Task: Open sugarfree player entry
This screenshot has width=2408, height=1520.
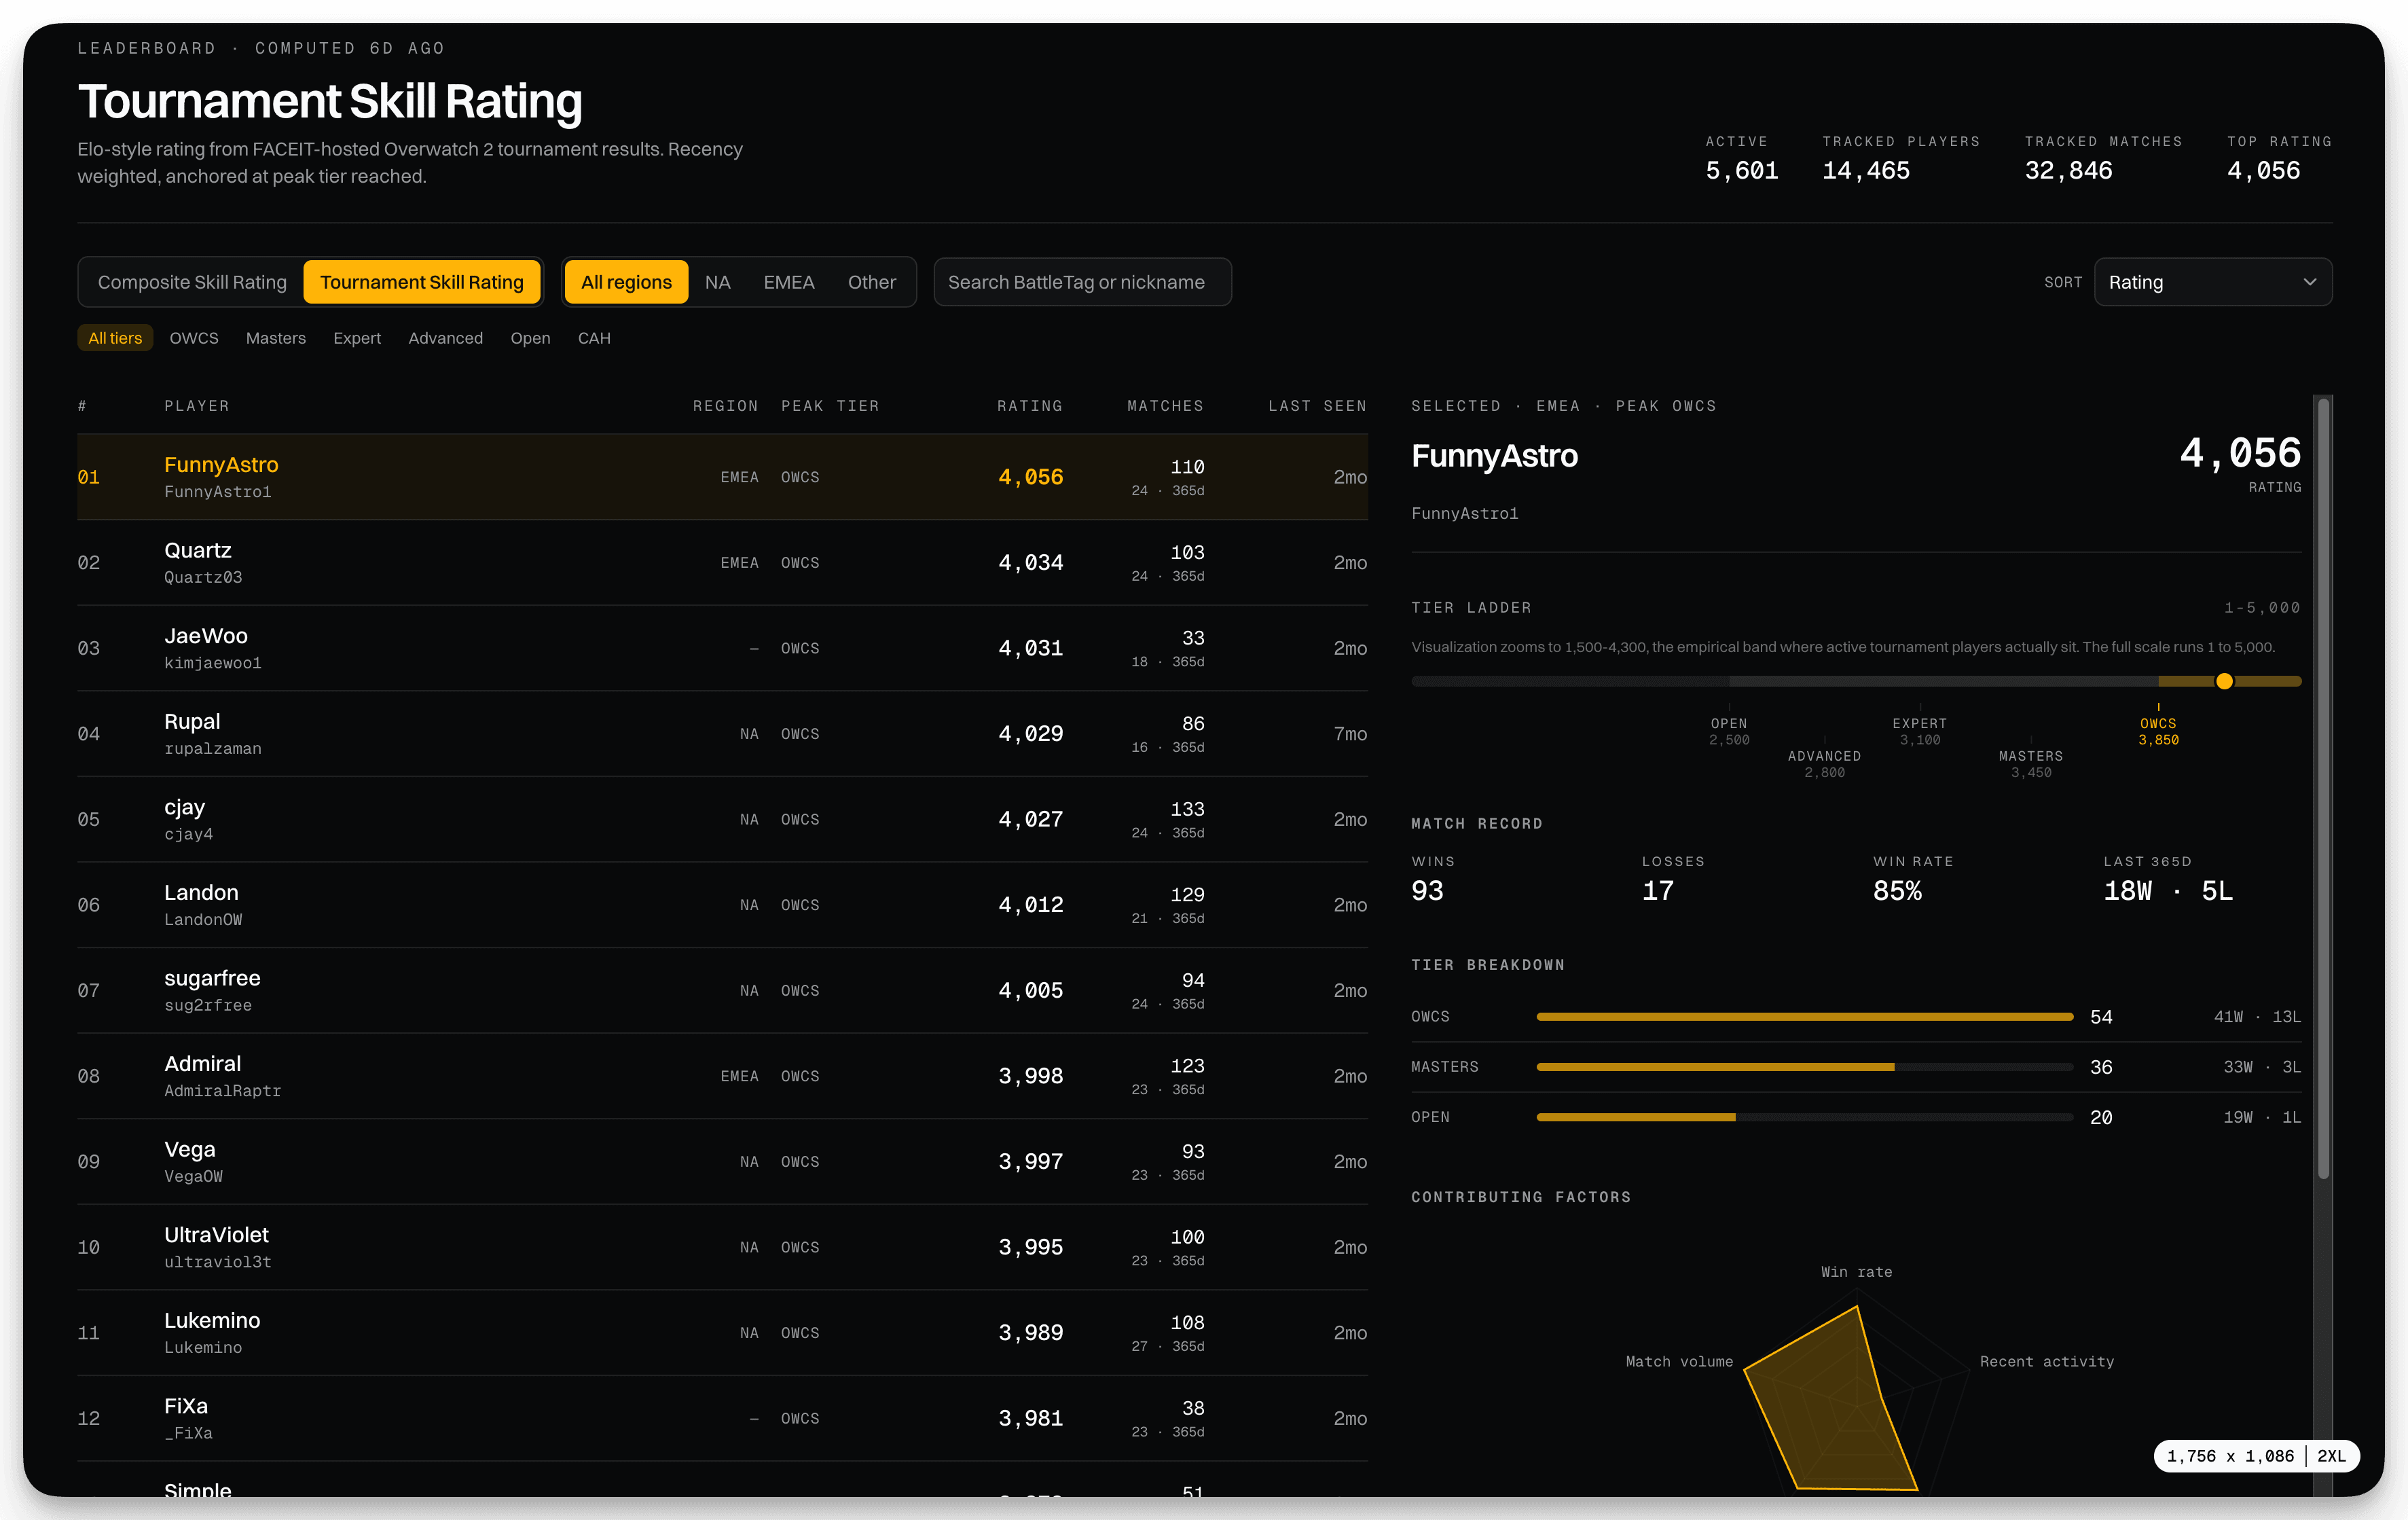Action: (722, 990)
